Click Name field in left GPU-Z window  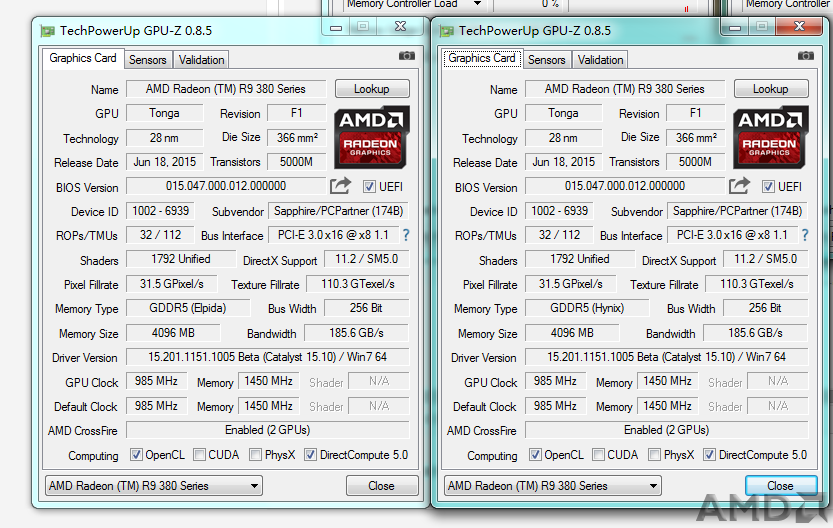(226, 89)
